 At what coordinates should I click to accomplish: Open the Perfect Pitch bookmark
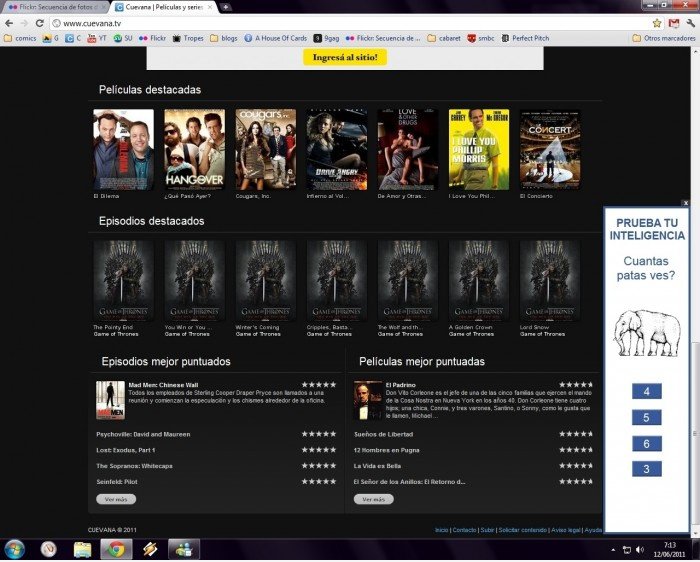tap(525, 38)
